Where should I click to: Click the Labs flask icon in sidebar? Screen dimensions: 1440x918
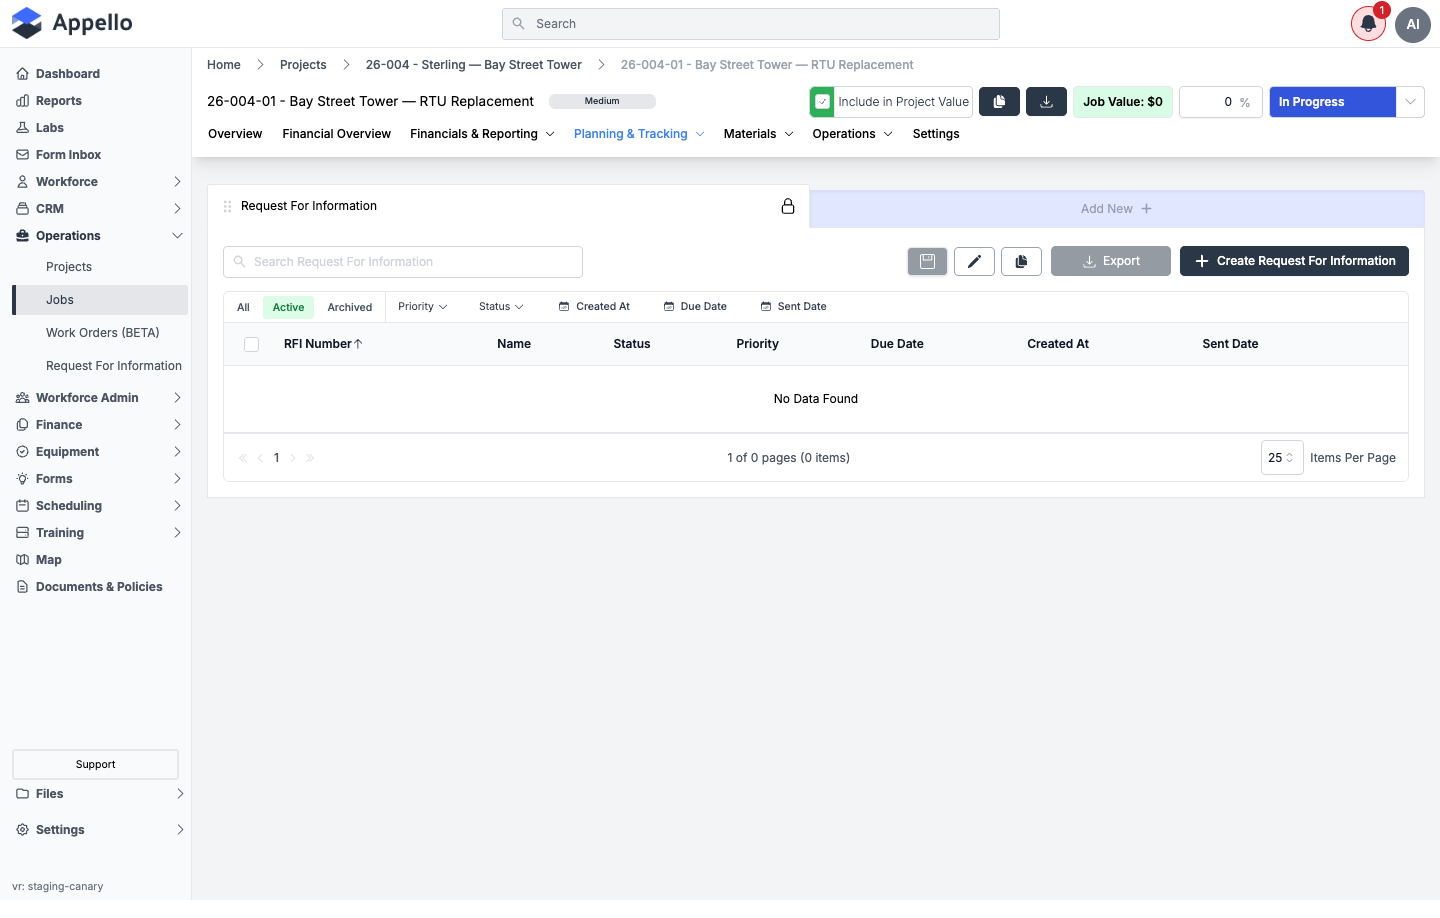(22, 128)
